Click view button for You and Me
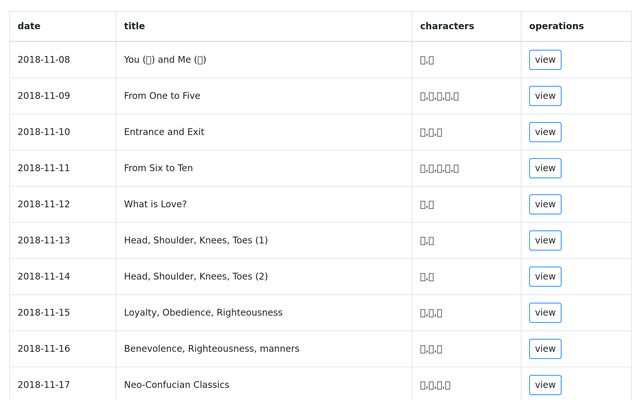The width and height of the screenshot is (640, 400). click(545, 60)
